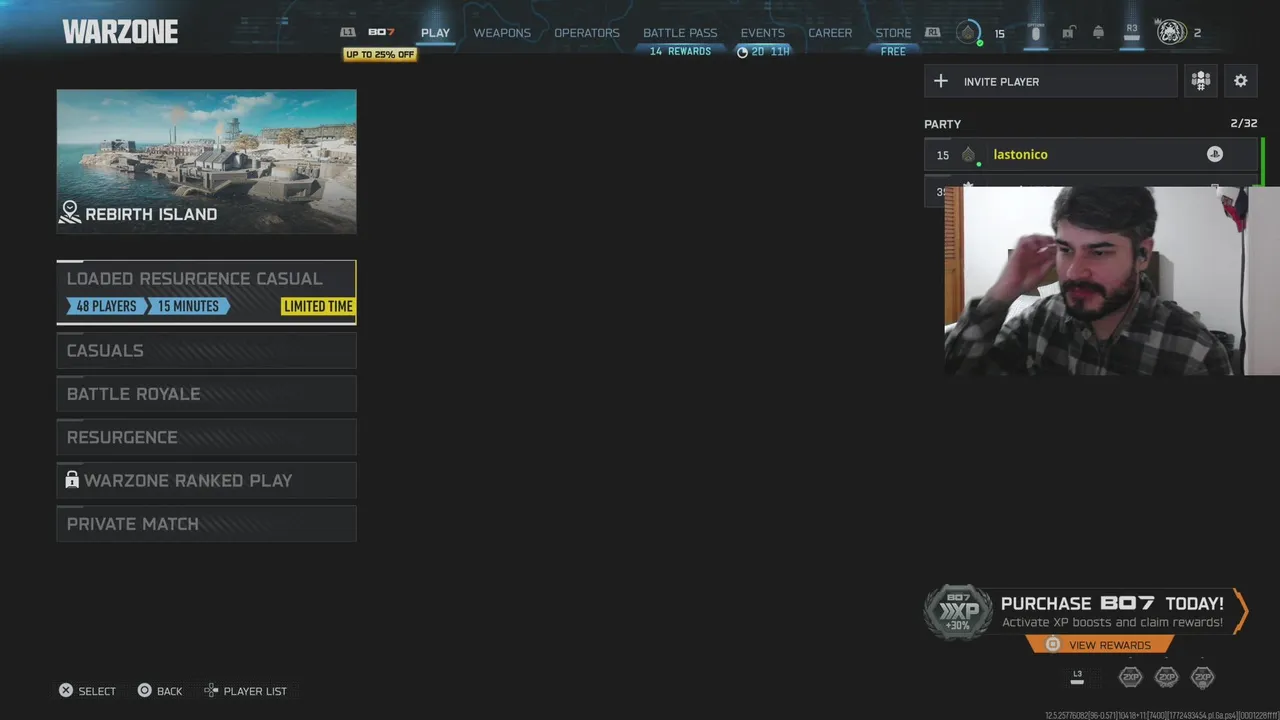Click the FREE label under Store
This screenshot has width=1280, height=720.
click(x=893, y=51)
